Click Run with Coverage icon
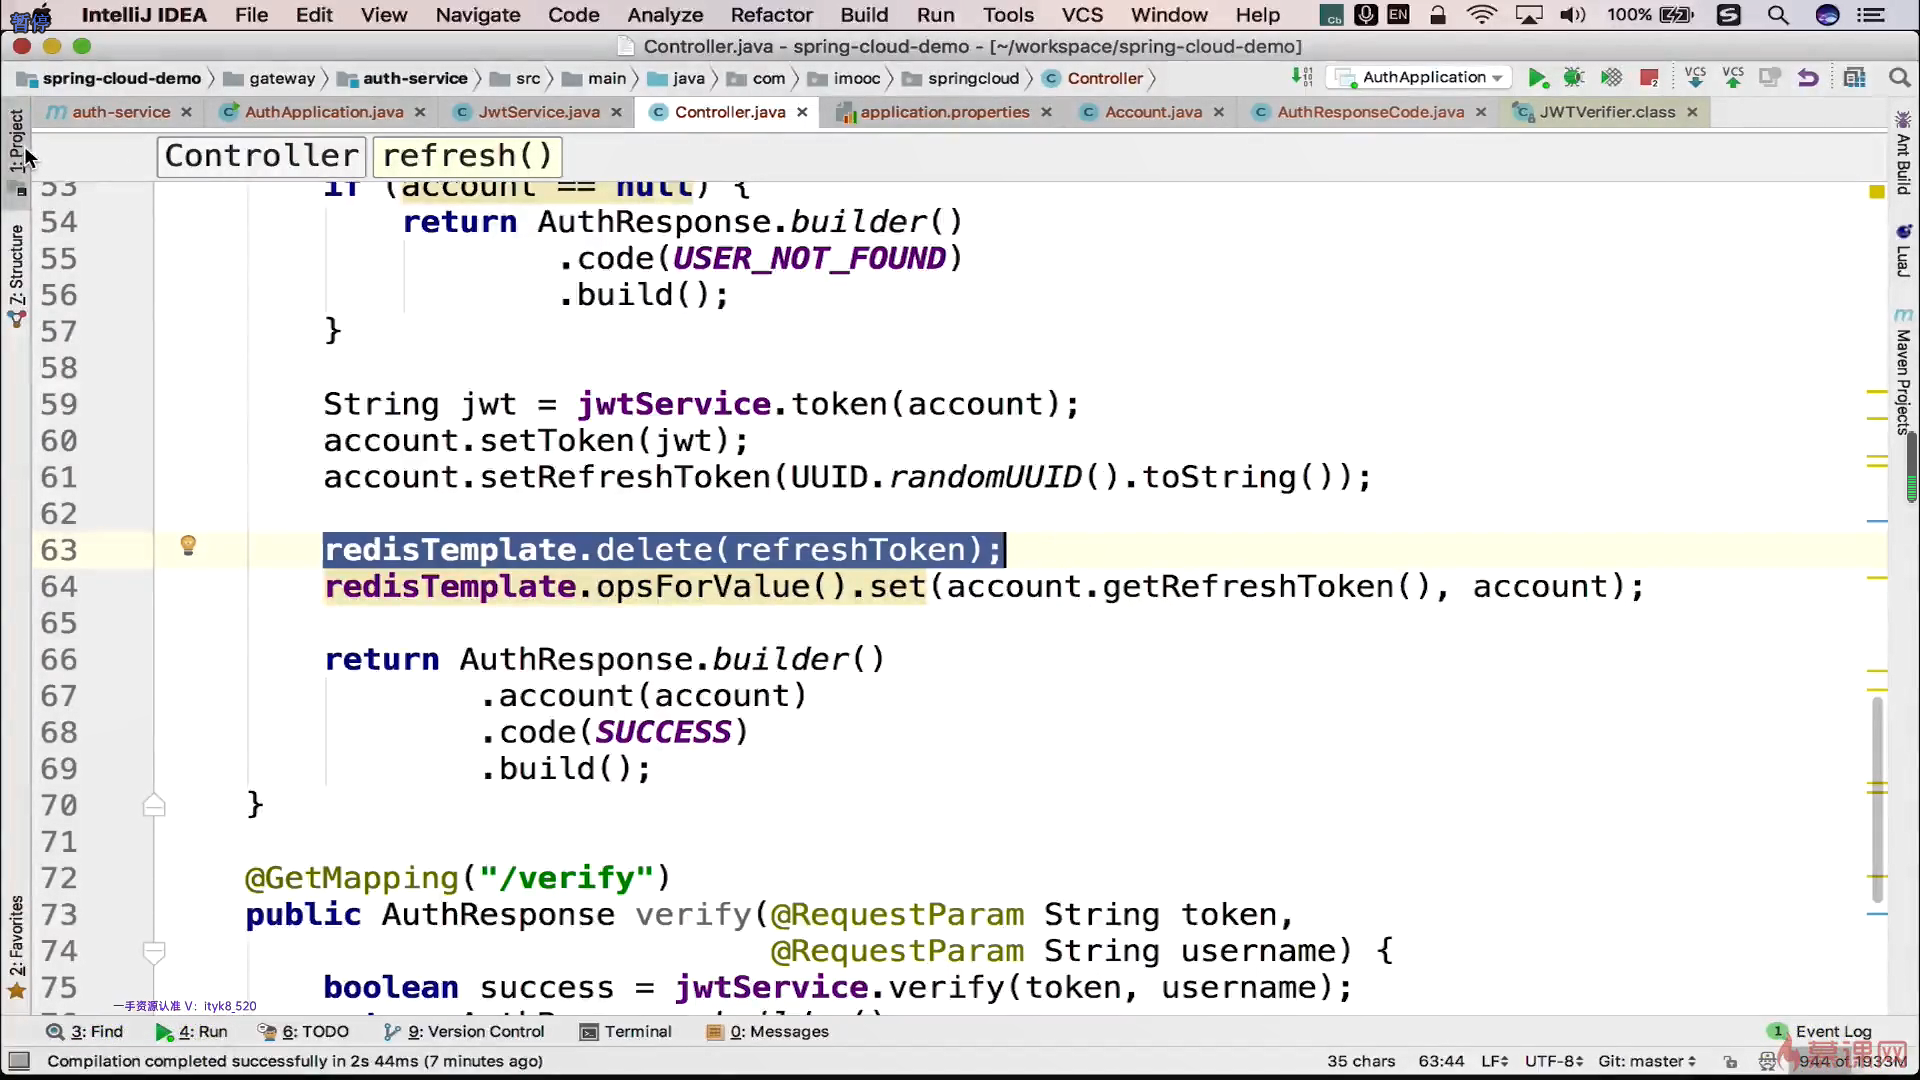The image size is (1920, 1080). (1611, 78)
